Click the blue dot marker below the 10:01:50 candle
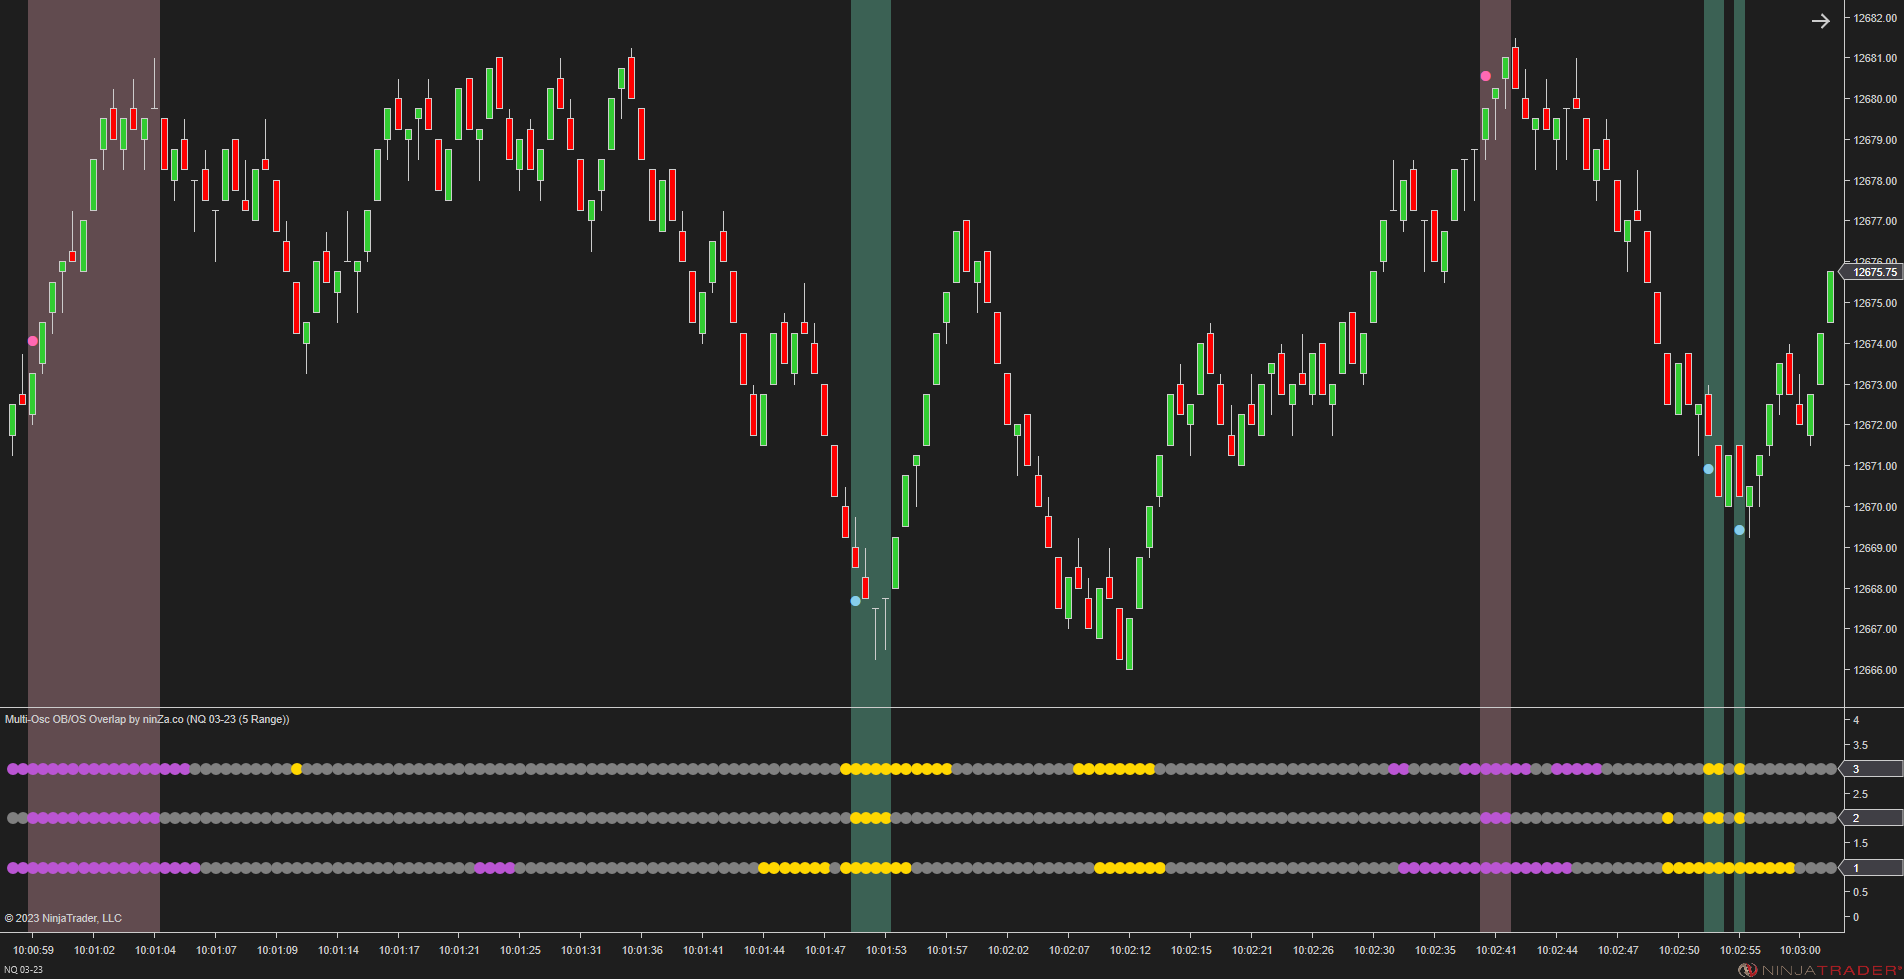1904x979 pixels. pos(855,601)
